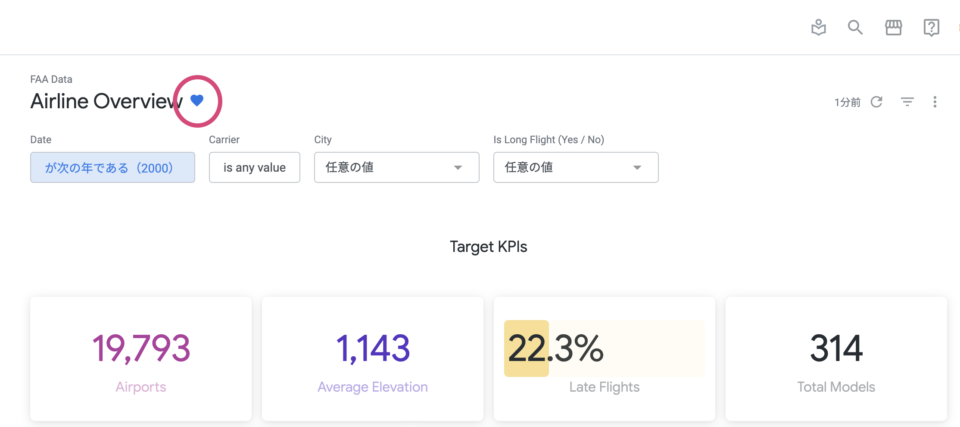Toggle the blue favorite heart icon
This screenshot has width=960, height=427.
pos(197,100)
